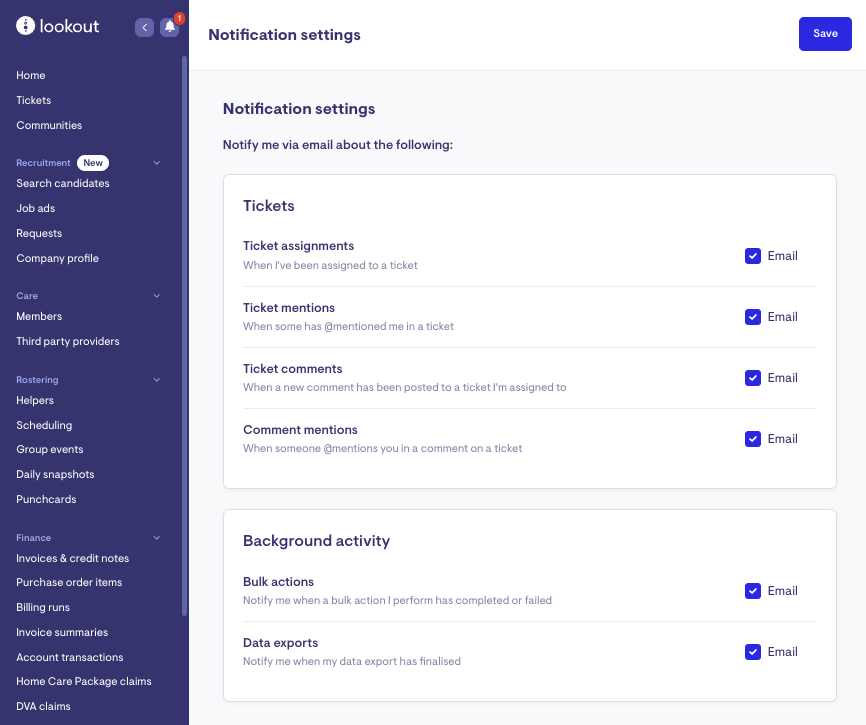Open the notifications bell icon
The width and height of the screenshot is (866, 725).
click(x=170, y=28)
